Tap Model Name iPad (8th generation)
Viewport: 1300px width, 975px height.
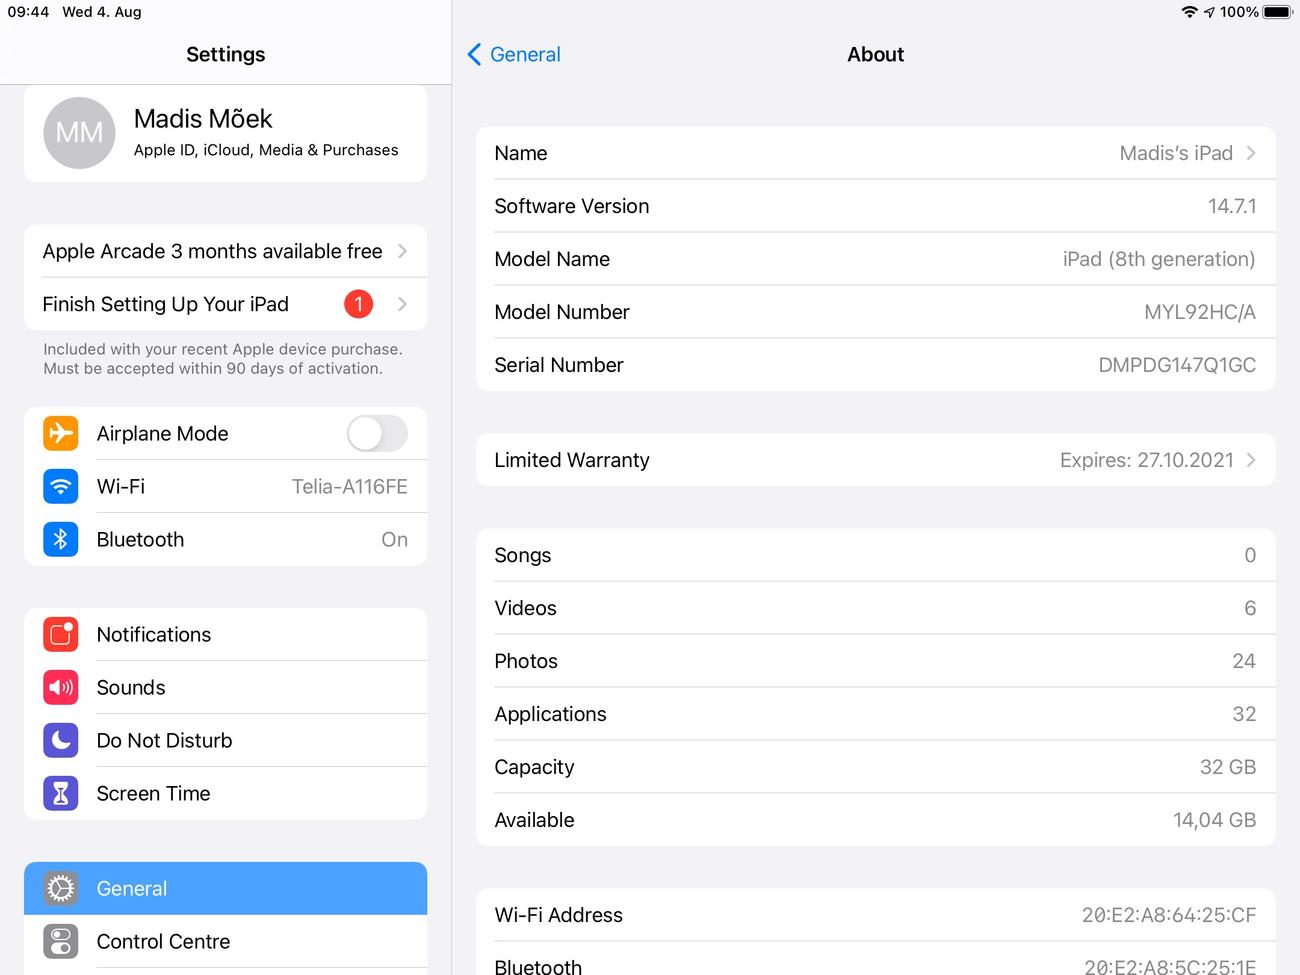tap(875, 259)
